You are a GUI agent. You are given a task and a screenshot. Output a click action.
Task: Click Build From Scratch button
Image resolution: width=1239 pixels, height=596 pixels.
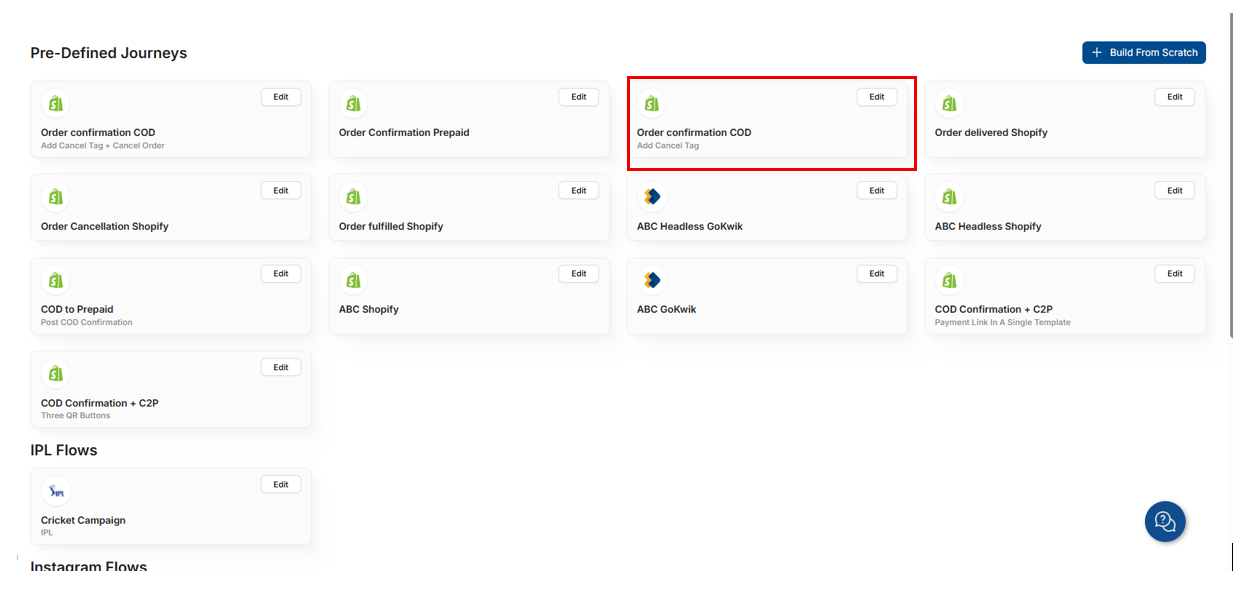1144,52
